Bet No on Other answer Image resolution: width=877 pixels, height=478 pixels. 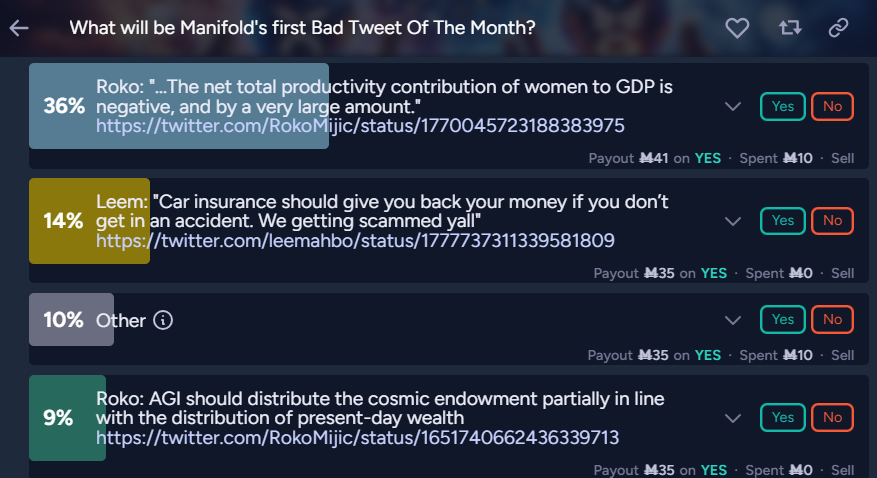[832, 319]
